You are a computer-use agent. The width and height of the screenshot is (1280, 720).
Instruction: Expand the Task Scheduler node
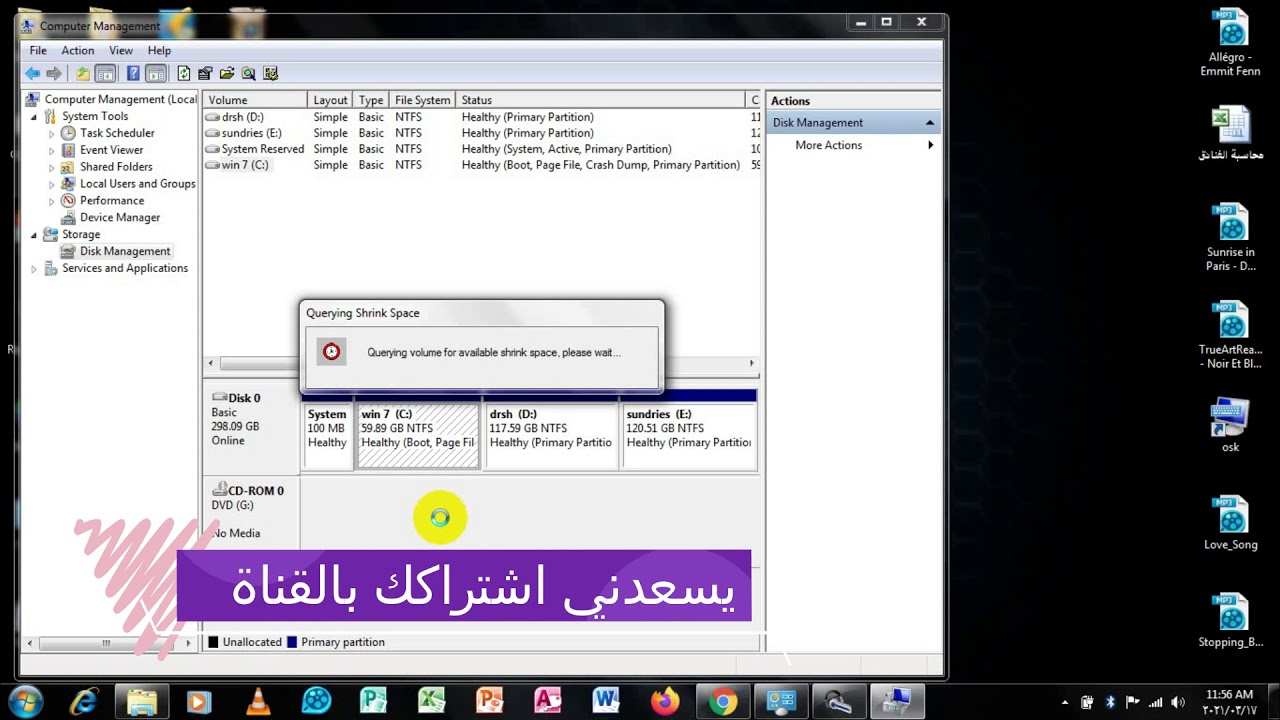pos(52,133)
